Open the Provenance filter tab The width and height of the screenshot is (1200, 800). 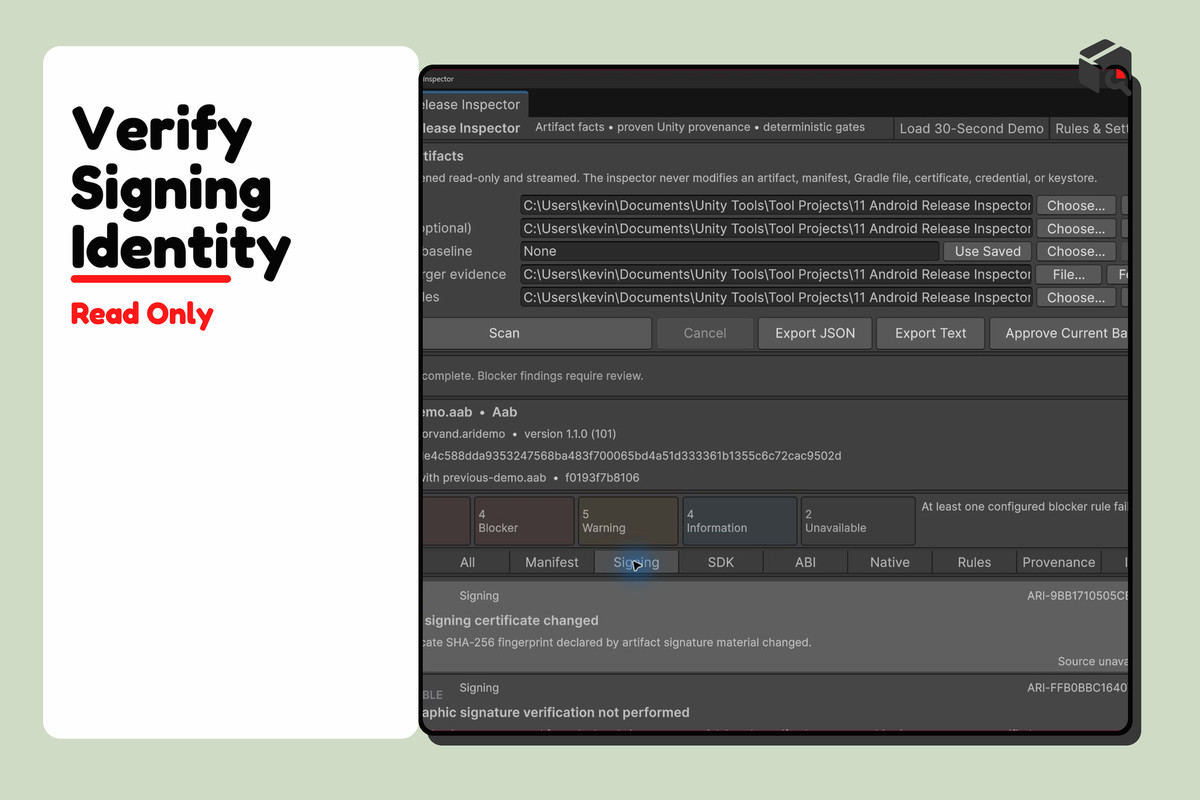point(1059,562)
